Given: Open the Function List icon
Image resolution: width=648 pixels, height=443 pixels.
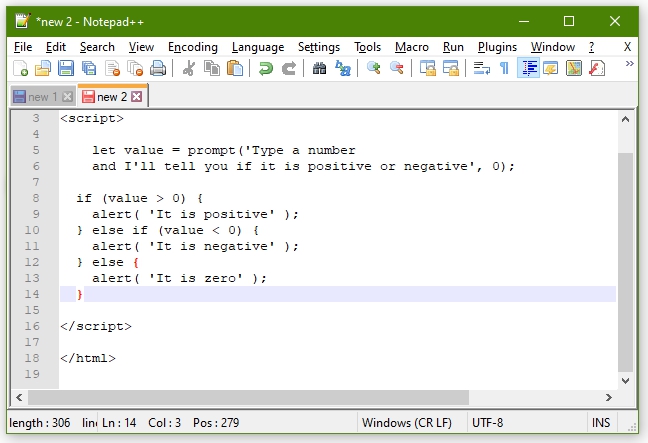Looking at the screenshot, I should [597, 69].
